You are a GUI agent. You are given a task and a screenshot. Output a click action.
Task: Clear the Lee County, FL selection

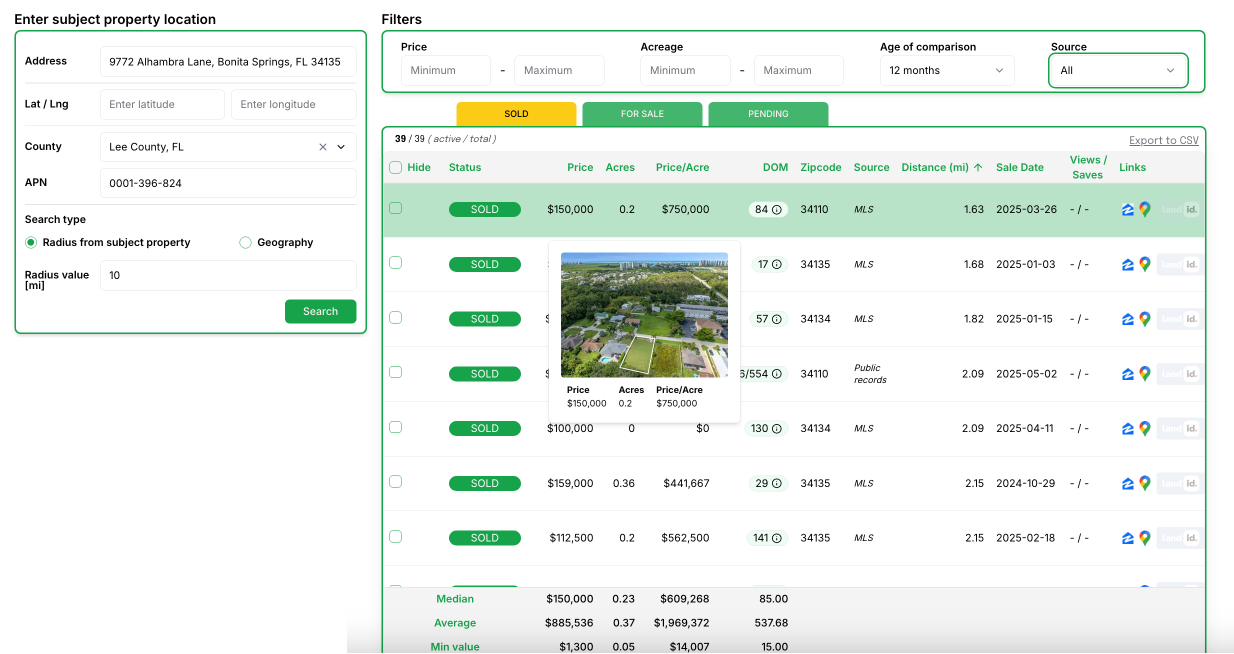coord(323,147)
